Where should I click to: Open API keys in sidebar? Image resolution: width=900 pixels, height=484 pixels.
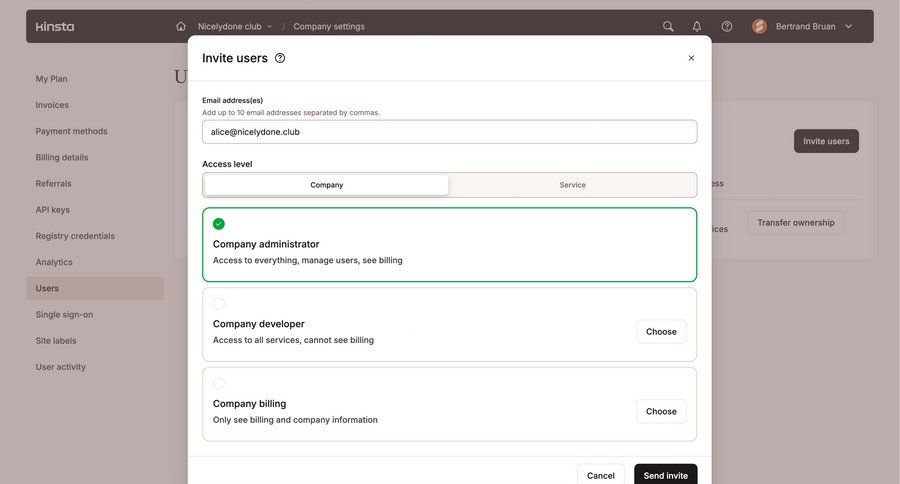click(x=53, y=210)
